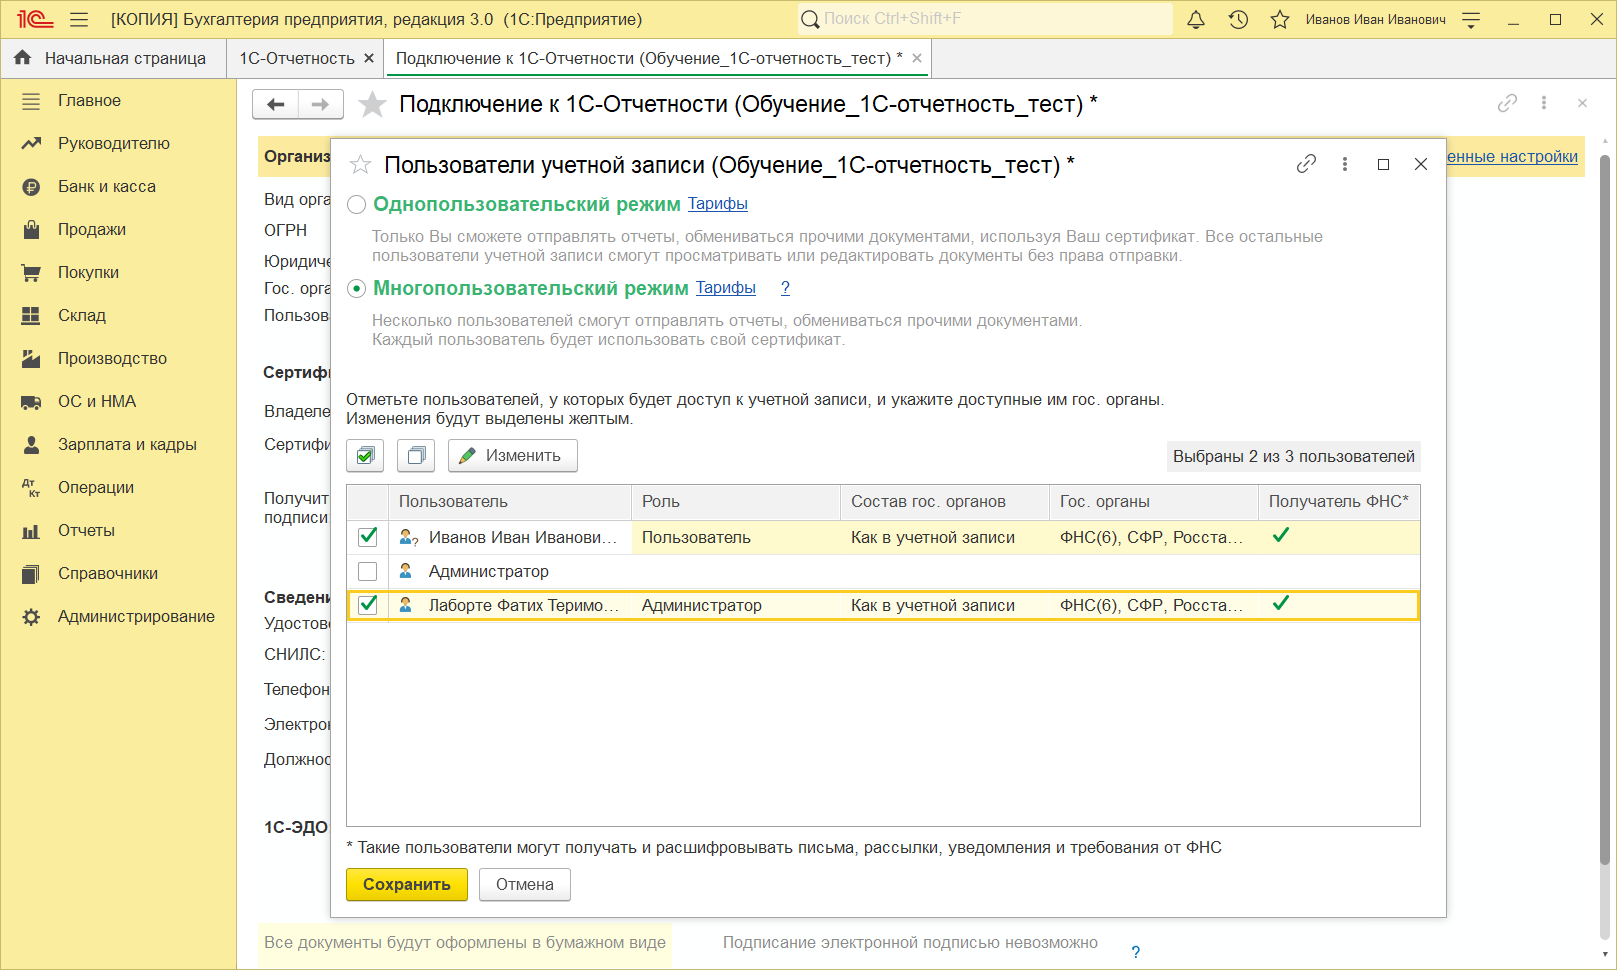Screen dimensions: 1617x970
Task: Open Тарифы link for single-user mode
Action: (718, 204)
